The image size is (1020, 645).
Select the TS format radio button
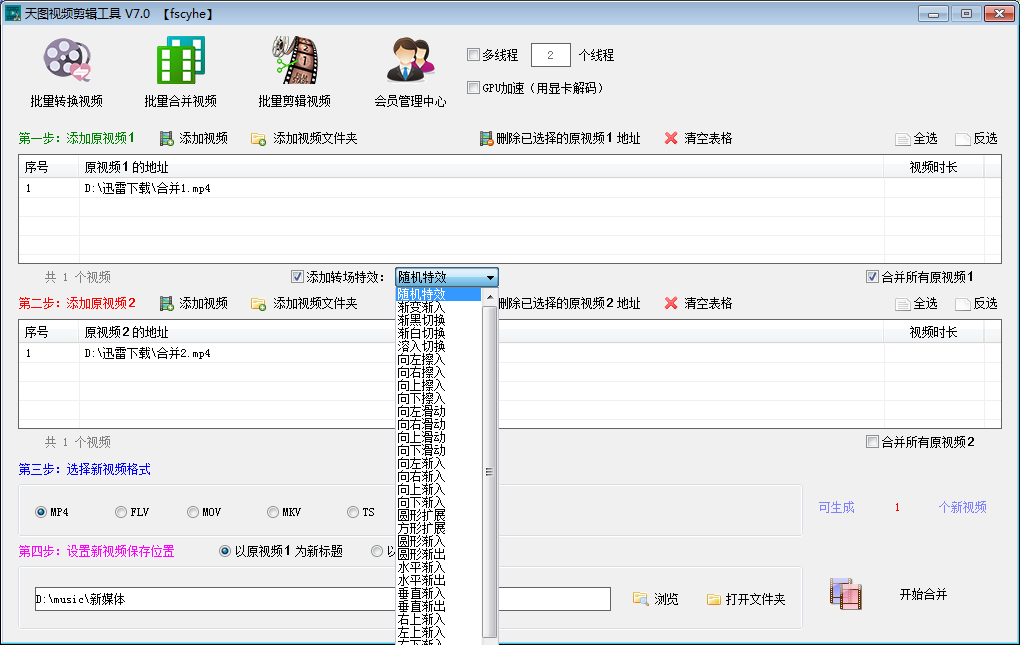pyautogui.click(x=353, y=512)
